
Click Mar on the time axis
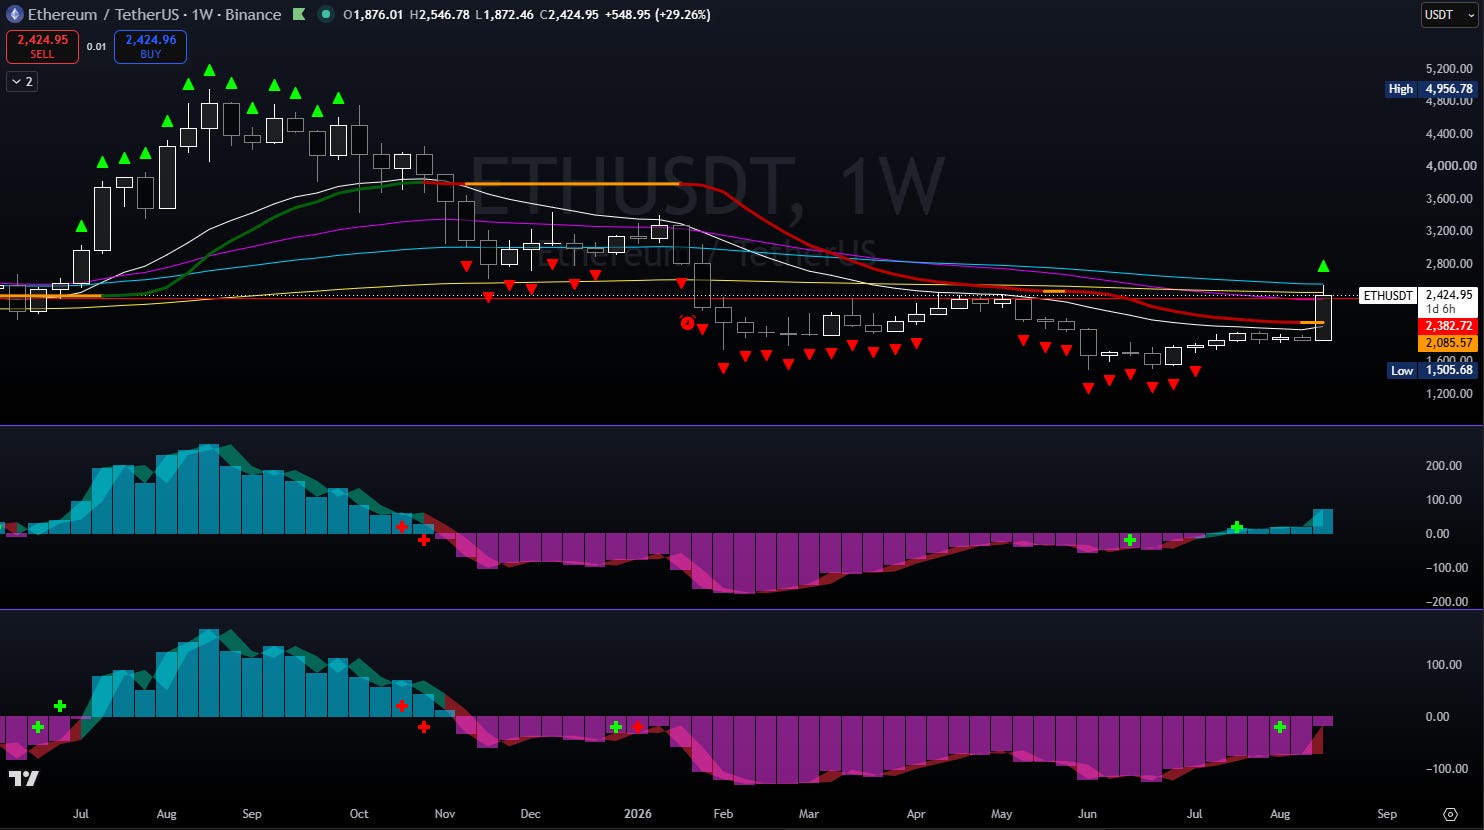point(809,814)
